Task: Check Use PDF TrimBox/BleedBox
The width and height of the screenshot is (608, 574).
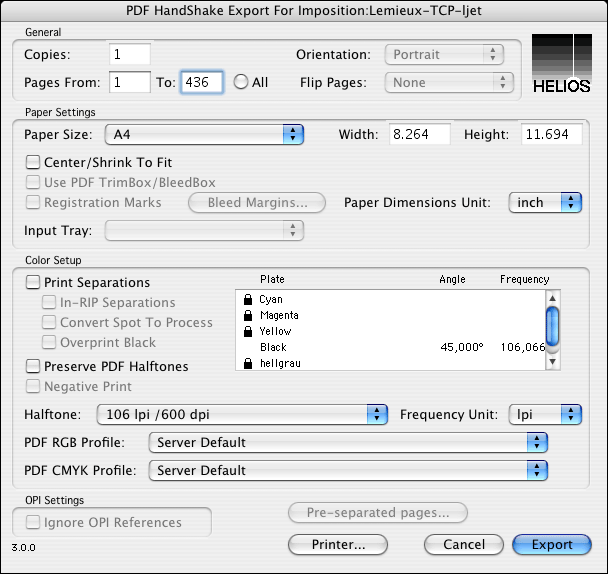Action: (x=33, y=182)
